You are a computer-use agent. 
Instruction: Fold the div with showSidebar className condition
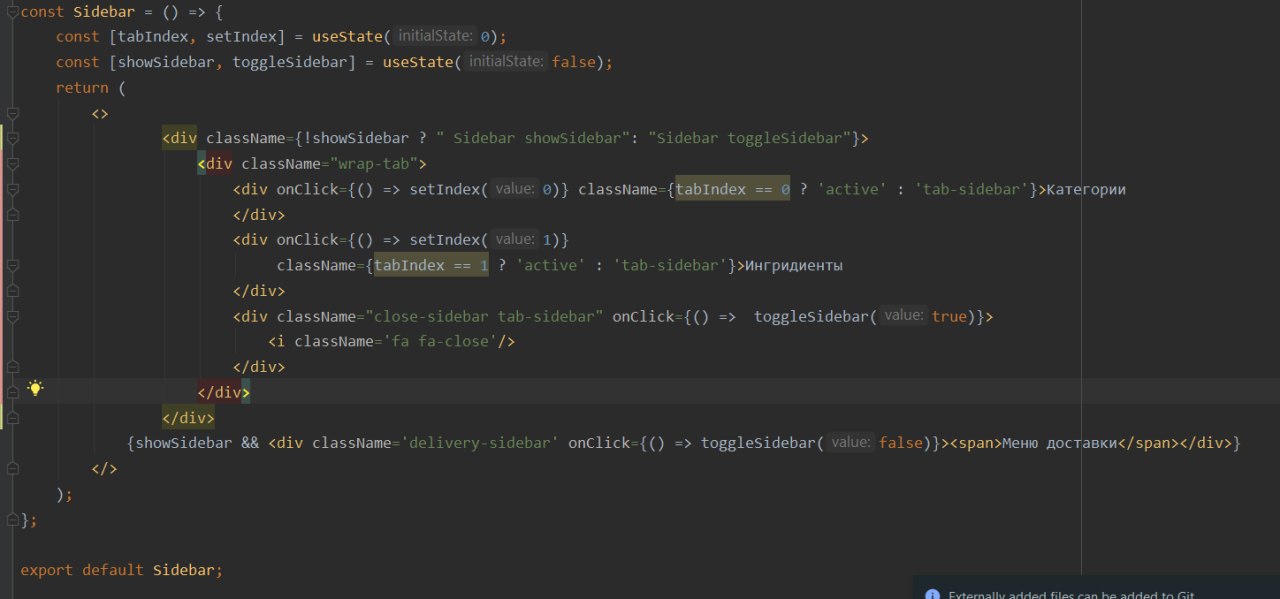coord(12,138)
